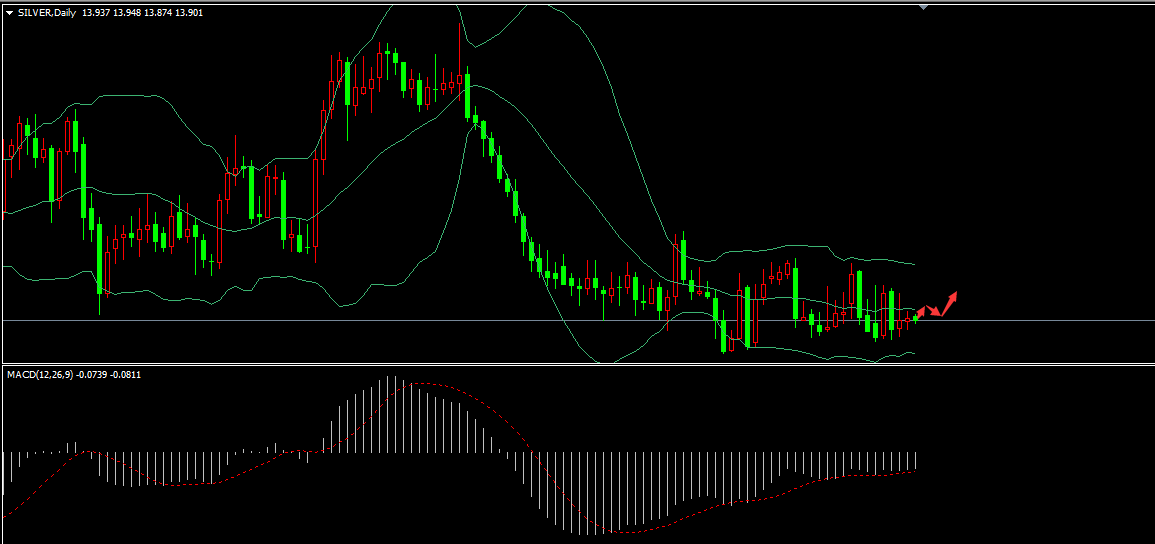The width and height of the screenshot is (1155, 544).
Task: Select the white horizontal line on the price chart
Action: 578,320
